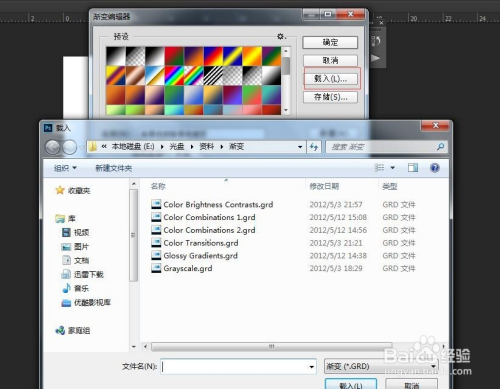This screenshot has width=500, height=389.
Task: Click the 2012/5/3 21:57 modified date cell
Action: [x=336, y=204]
